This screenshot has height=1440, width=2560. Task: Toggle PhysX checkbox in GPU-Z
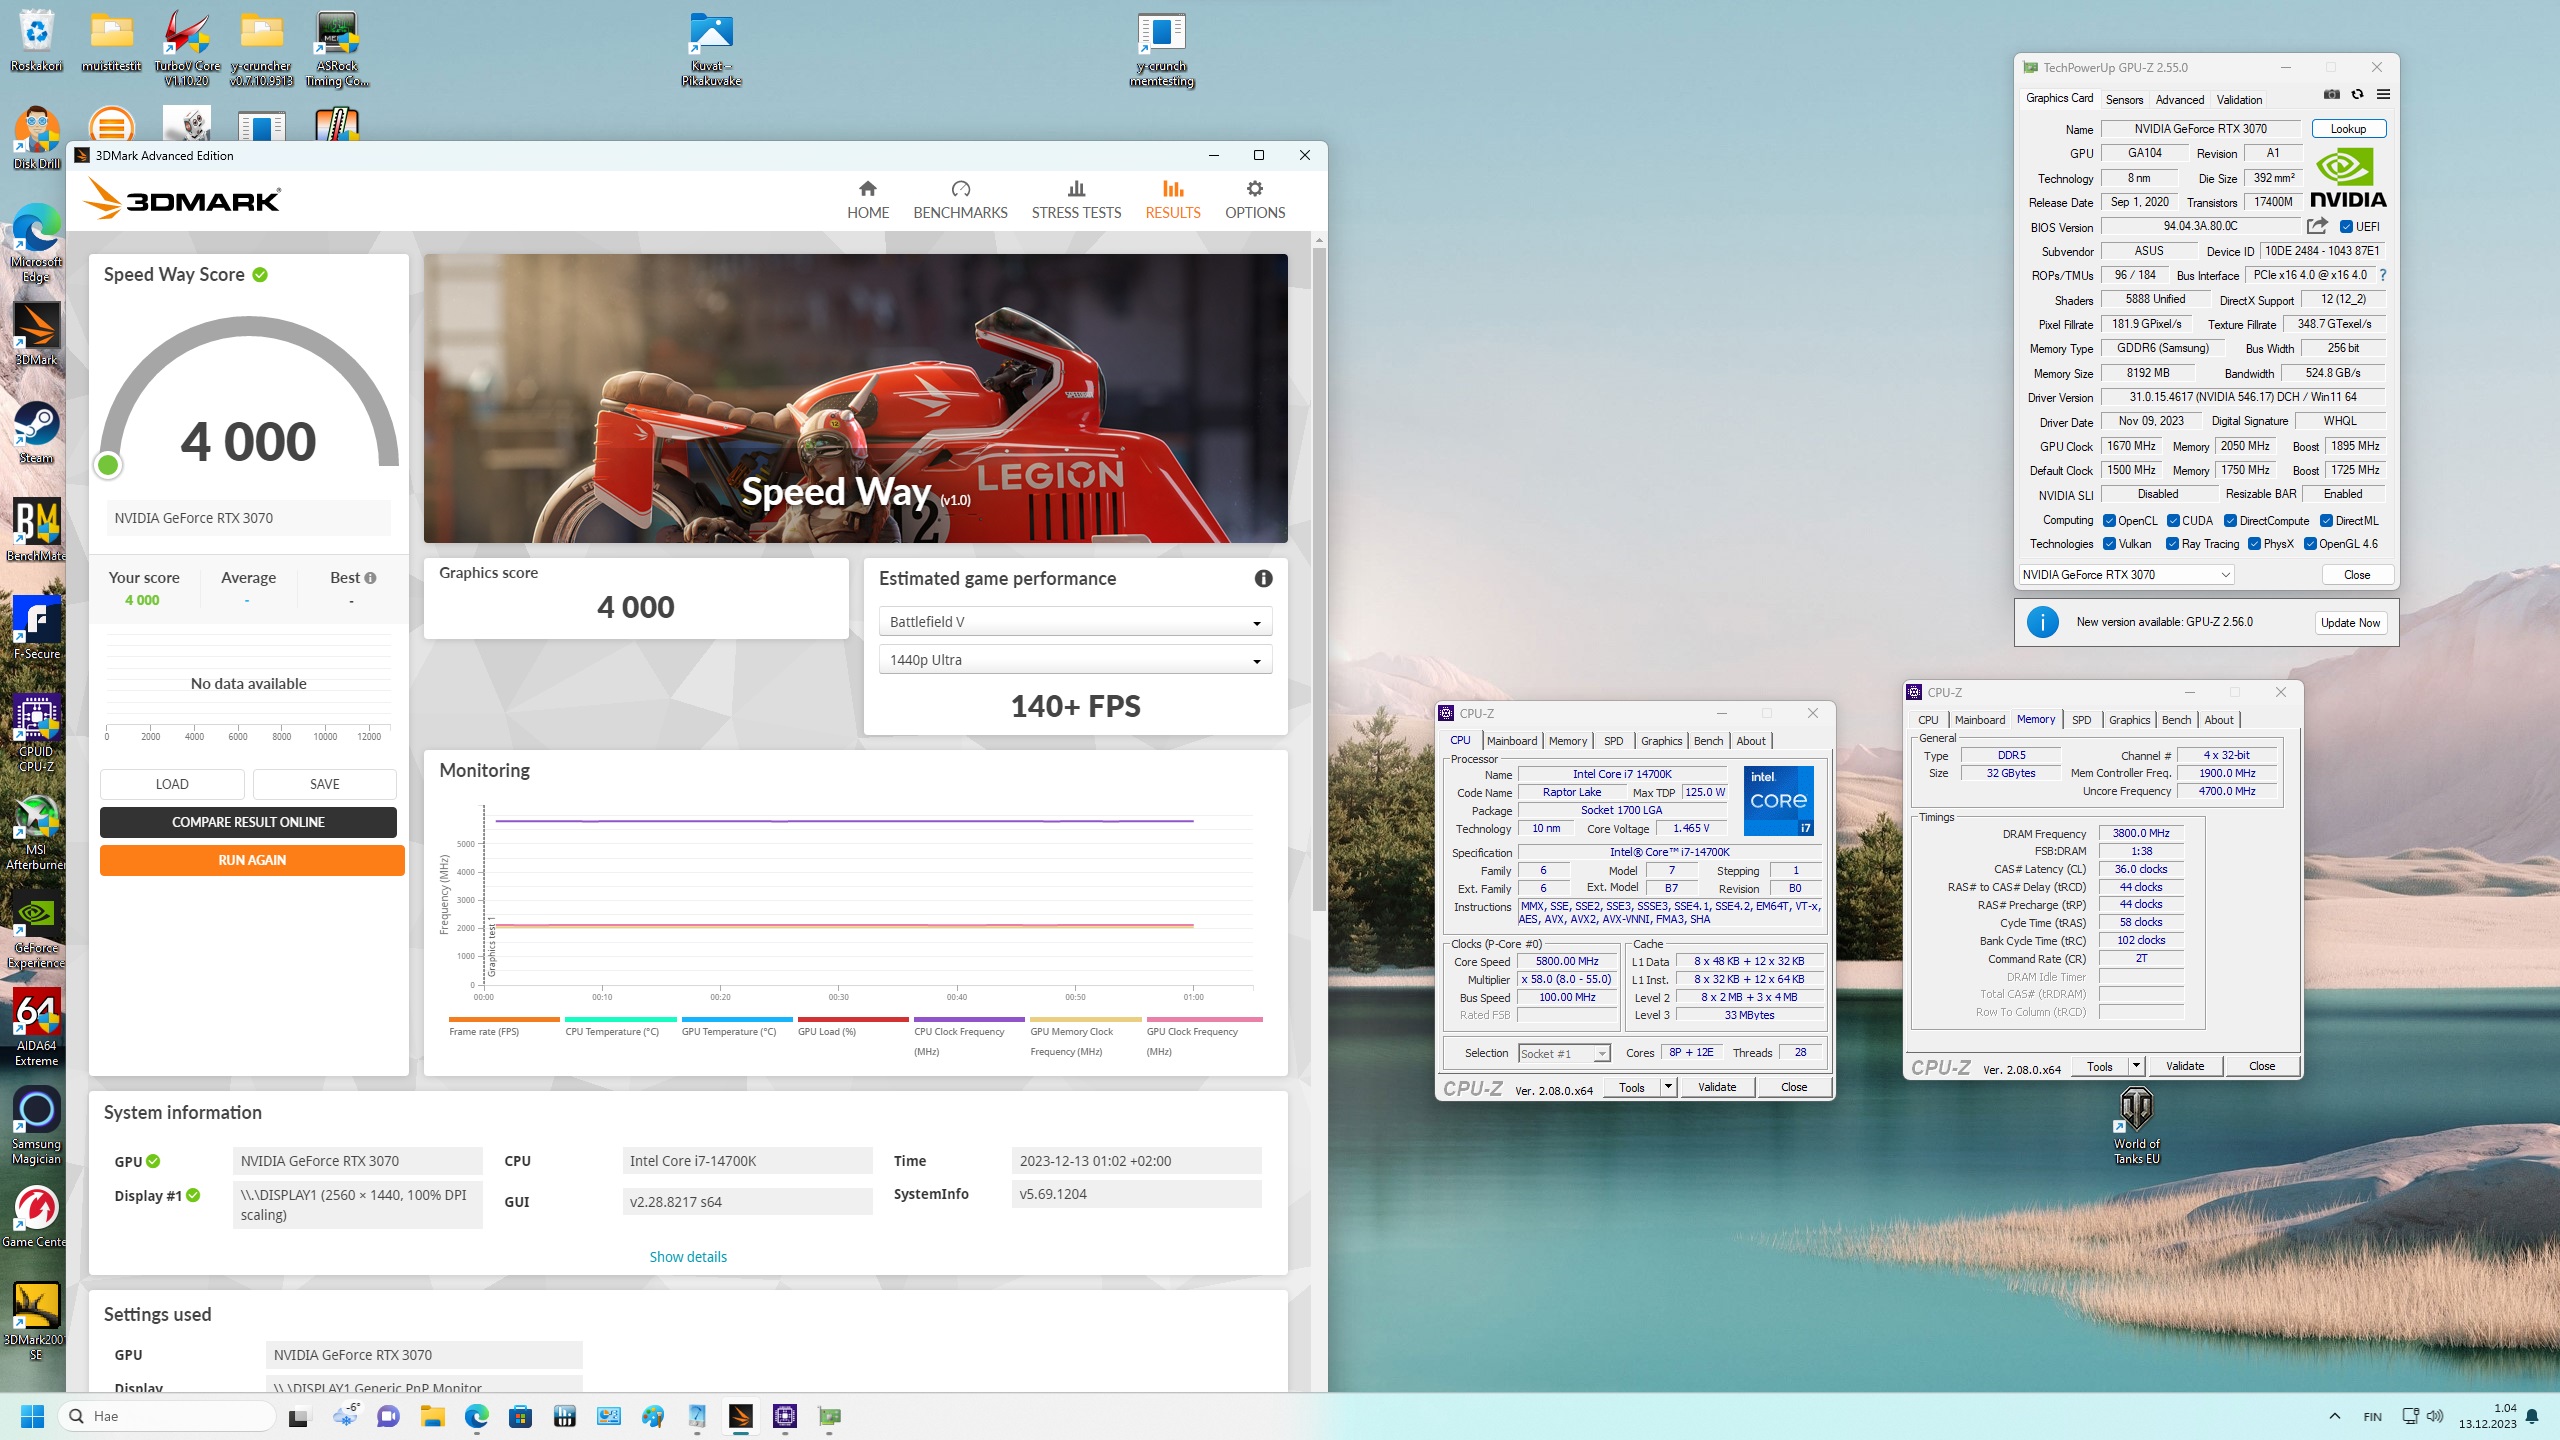click(2254, 544)
